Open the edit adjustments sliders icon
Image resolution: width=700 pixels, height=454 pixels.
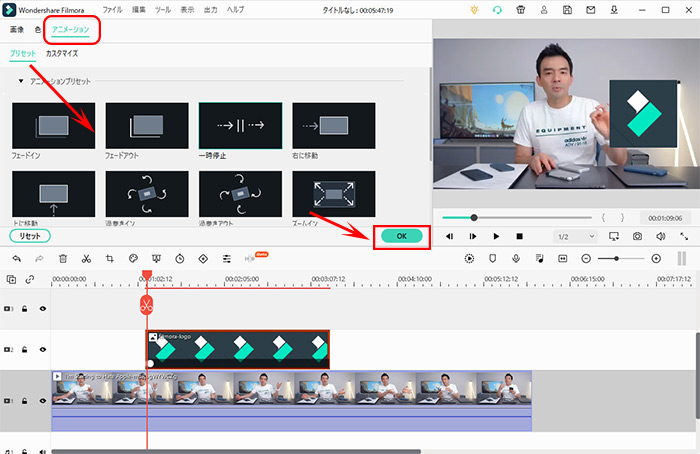click(227, 258)
